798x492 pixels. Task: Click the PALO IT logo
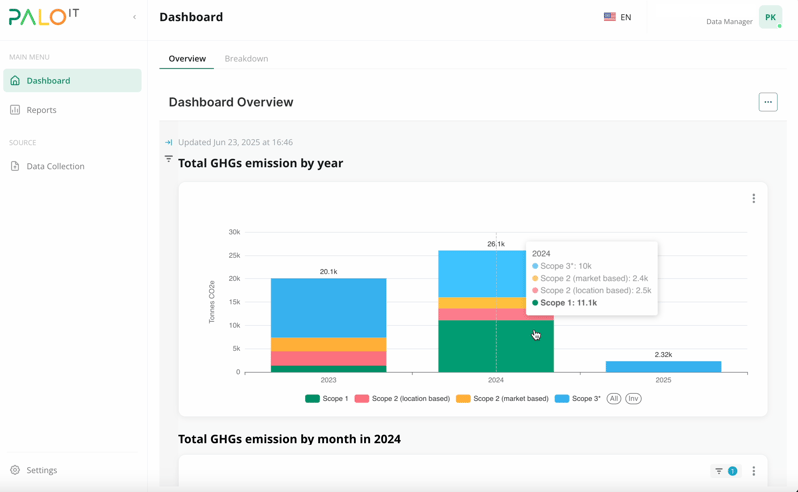tap(44, 17)
